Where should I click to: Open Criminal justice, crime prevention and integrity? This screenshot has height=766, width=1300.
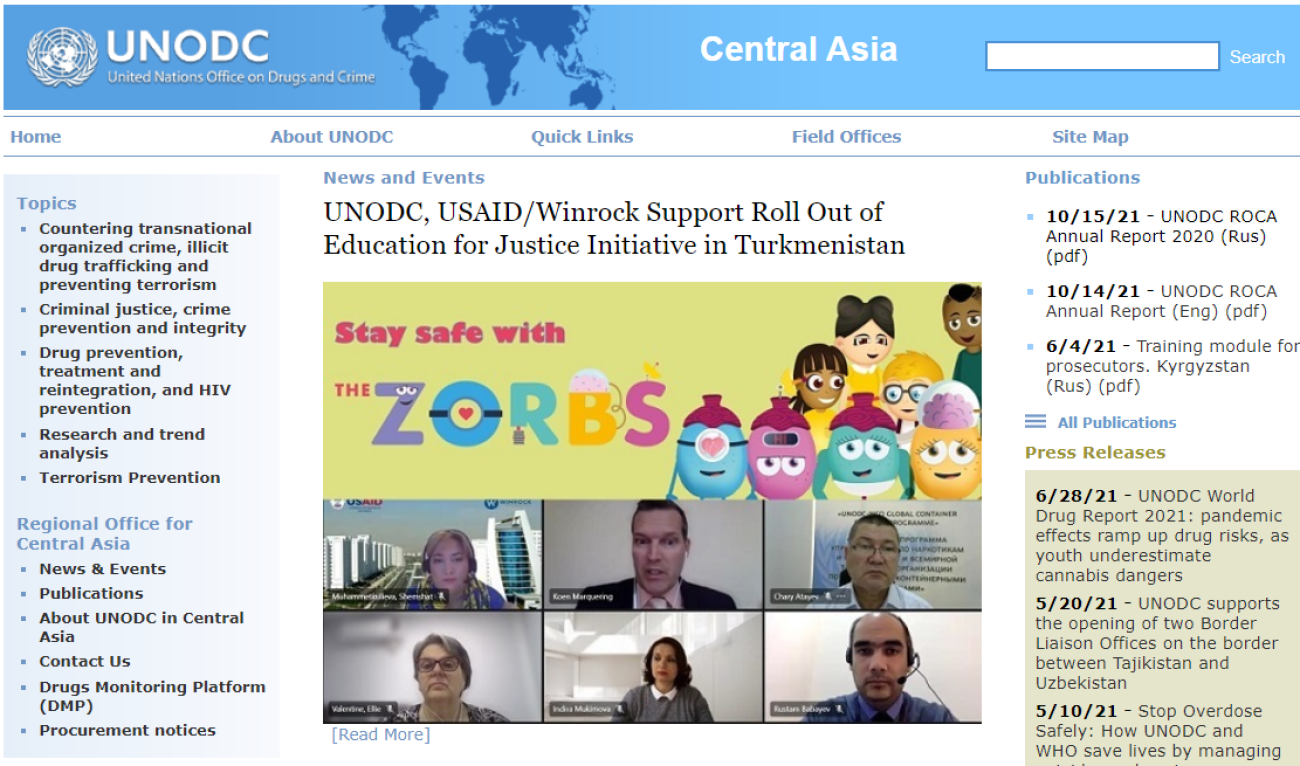tap(142, 319)
